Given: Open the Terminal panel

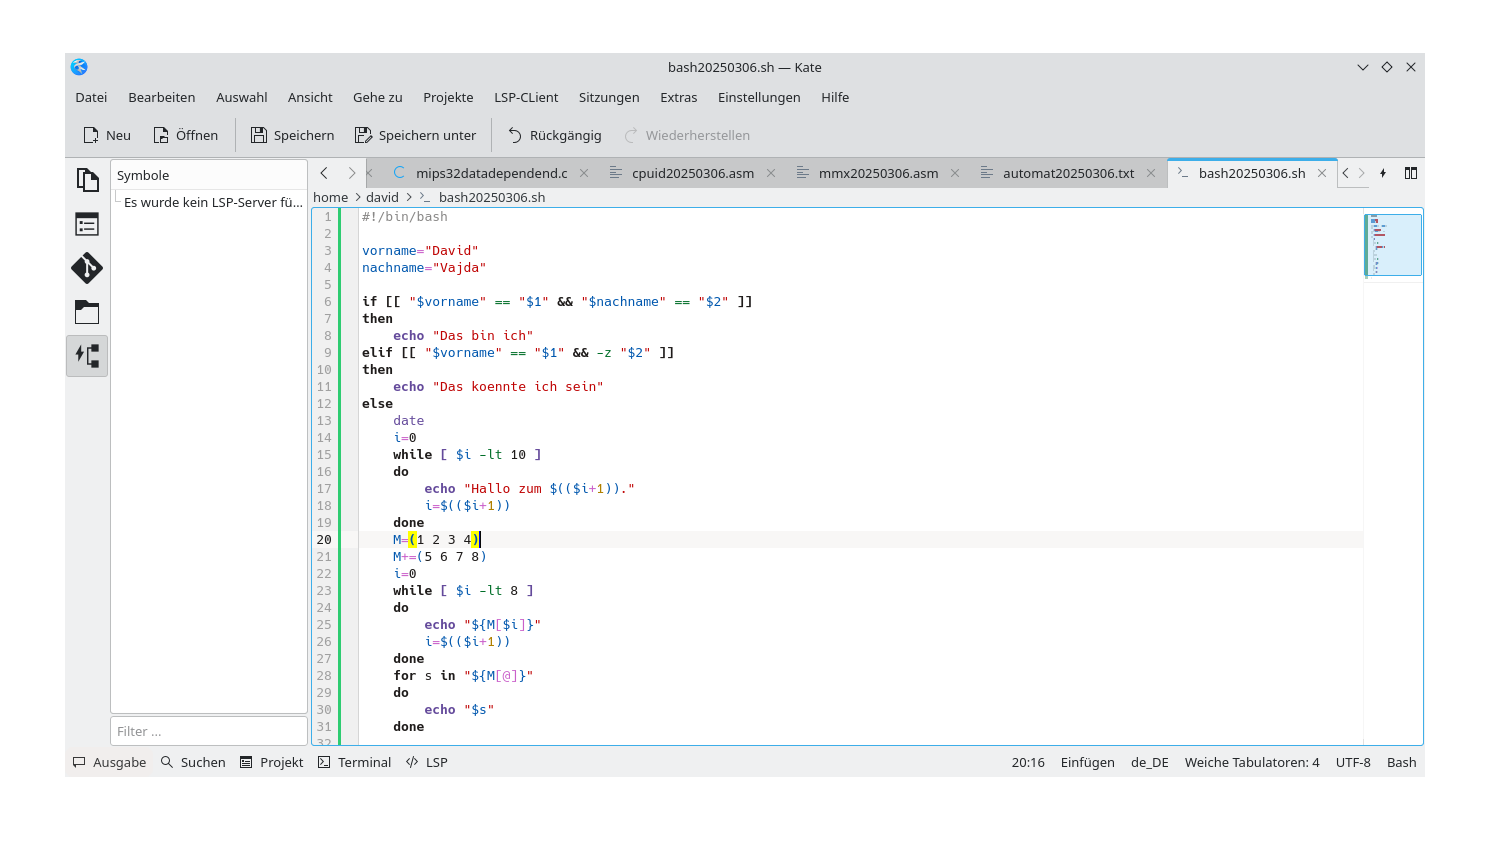Looking at the screenshot, I should [x=353, y=762].
